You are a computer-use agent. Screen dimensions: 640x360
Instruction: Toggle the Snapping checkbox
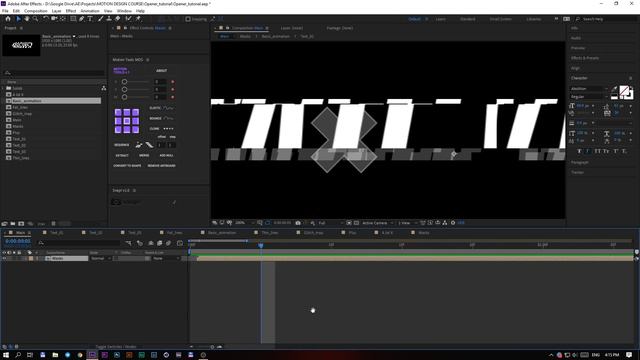click(x=188, y=19)
